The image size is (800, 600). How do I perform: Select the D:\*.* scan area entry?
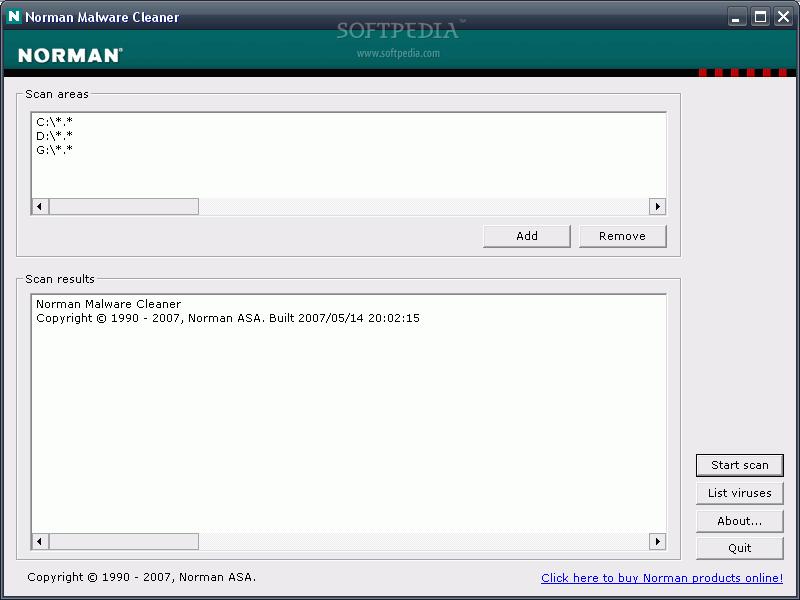pos(54,136)
